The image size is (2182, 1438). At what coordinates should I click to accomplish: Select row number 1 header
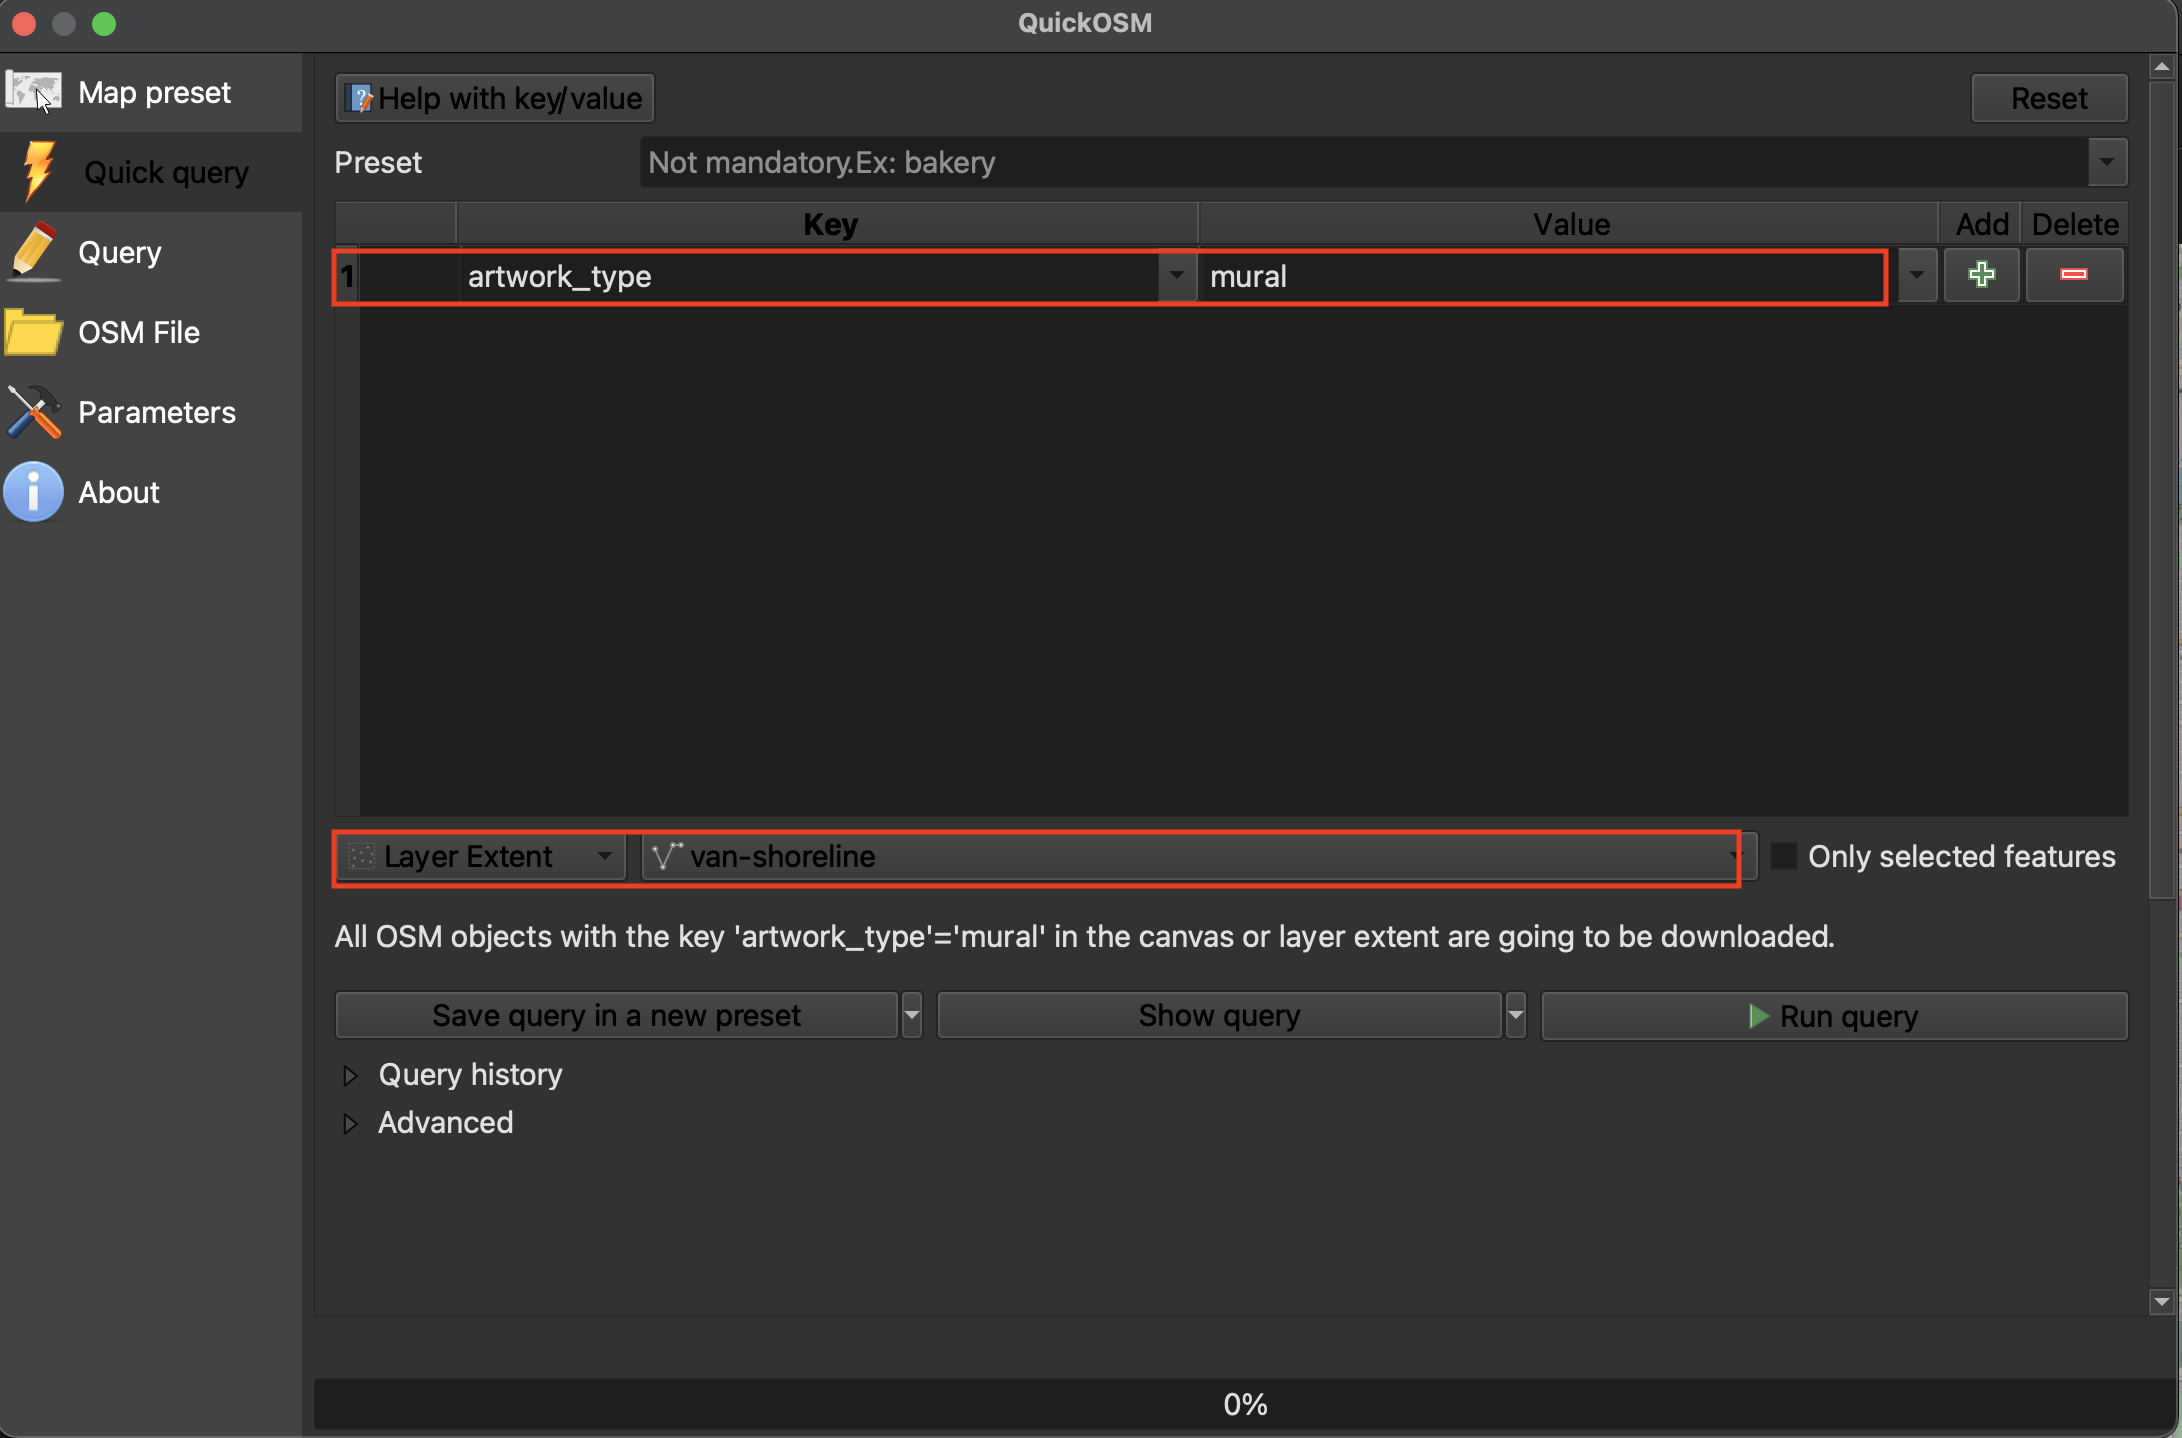pos(347,275)
